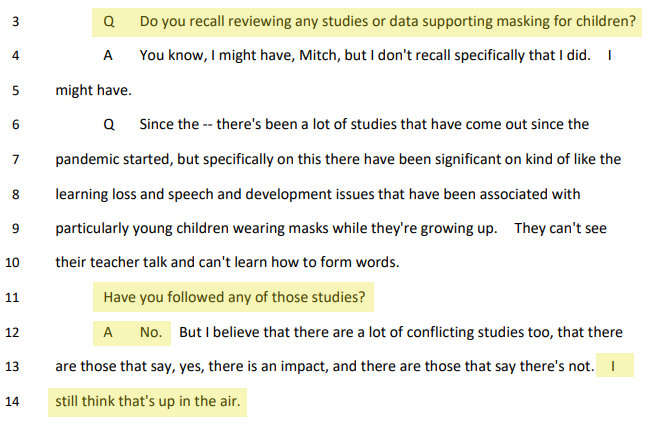Click line number 3
The image size is (653, 439).
click(15, 22)
